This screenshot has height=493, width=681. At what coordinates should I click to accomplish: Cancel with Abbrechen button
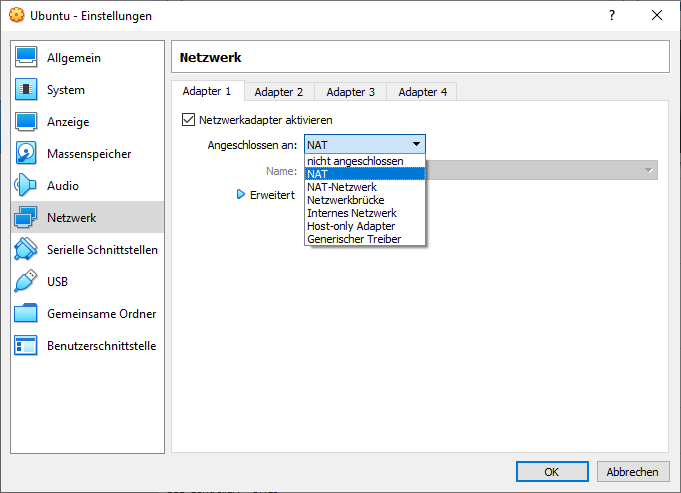[633, 472]
